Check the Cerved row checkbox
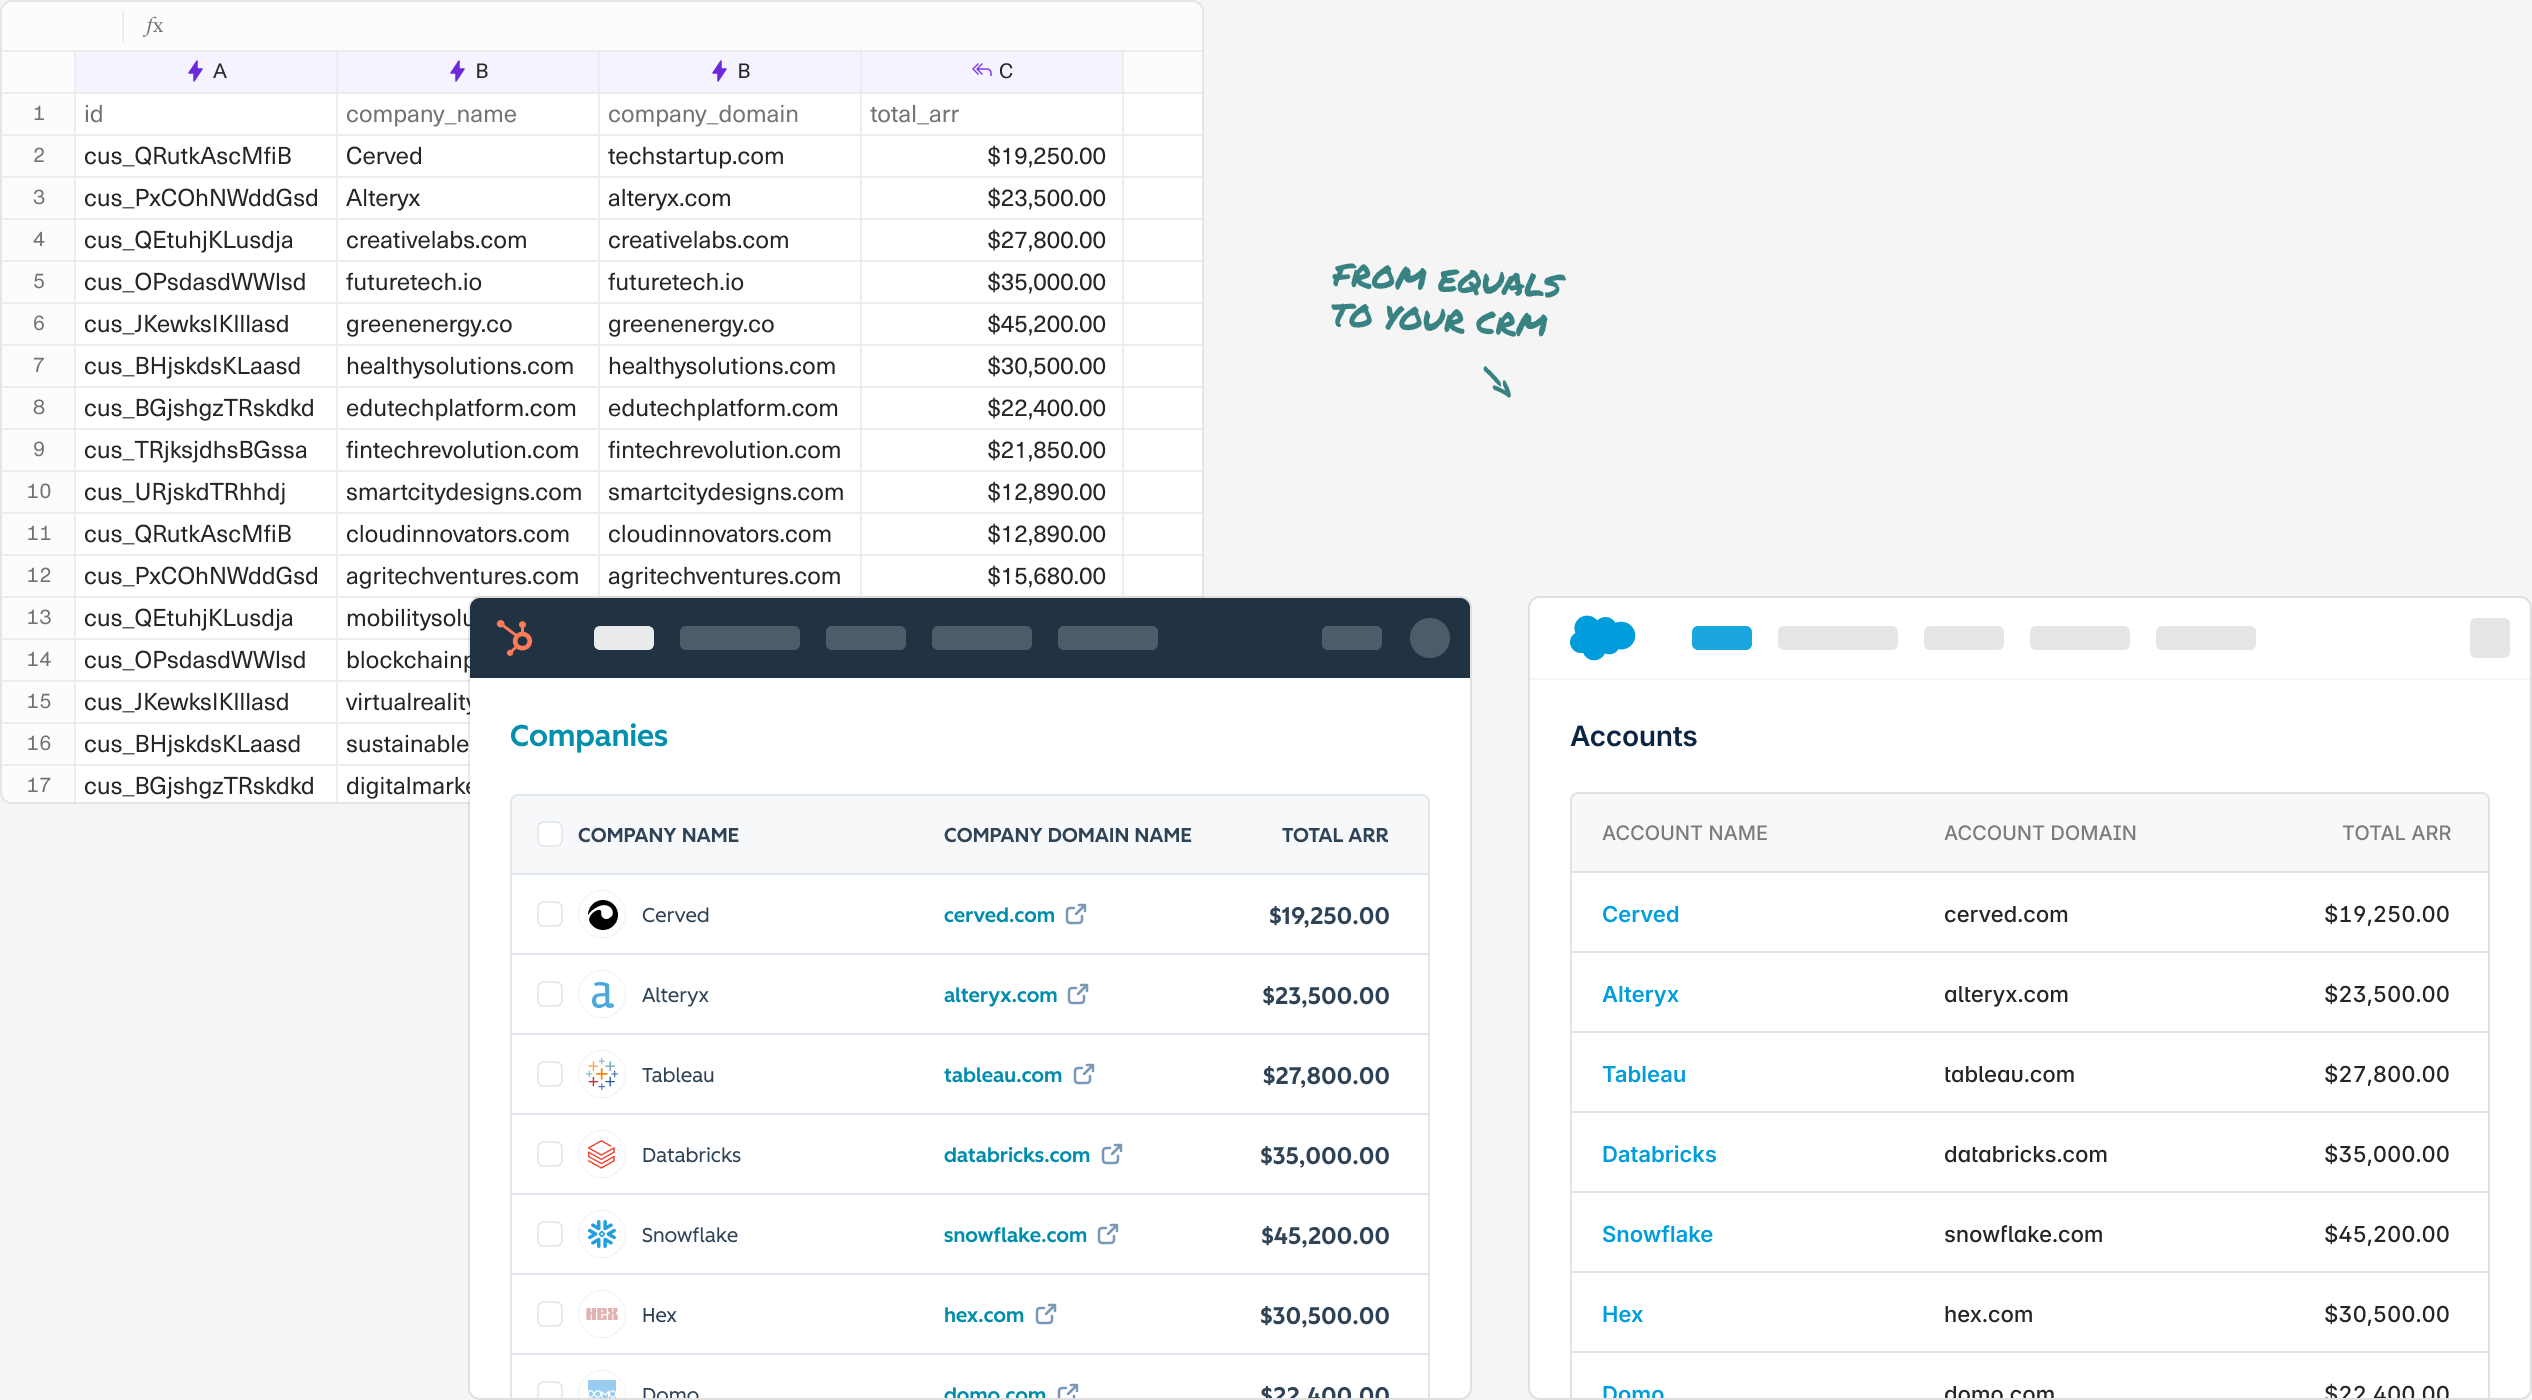This screenshot has width=2532, height=1400. click(550, 913)
